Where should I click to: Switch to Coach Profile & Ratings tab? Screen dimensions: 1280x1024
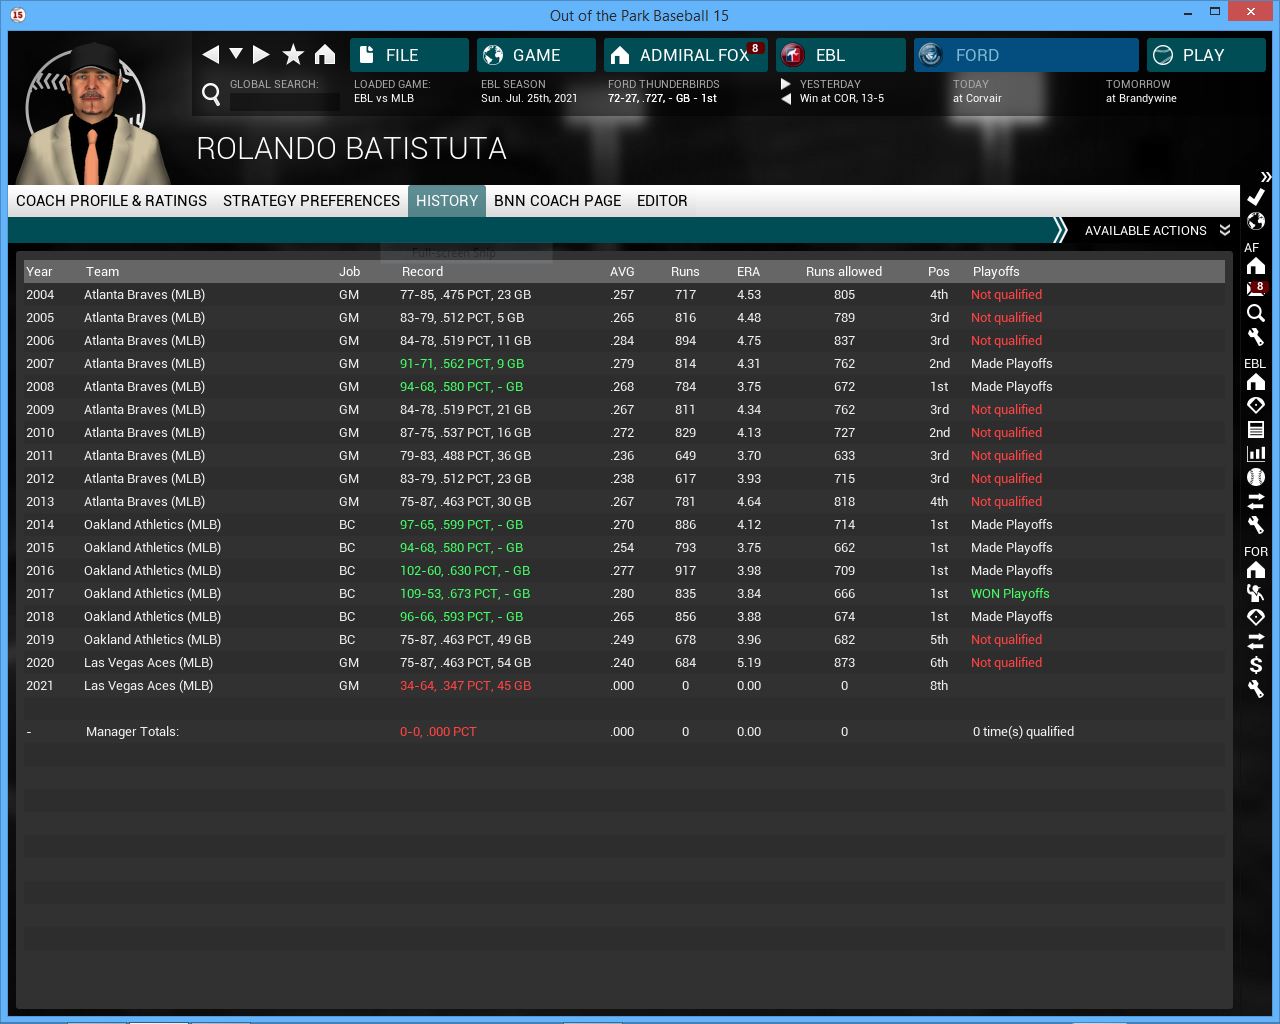[111, 201]
